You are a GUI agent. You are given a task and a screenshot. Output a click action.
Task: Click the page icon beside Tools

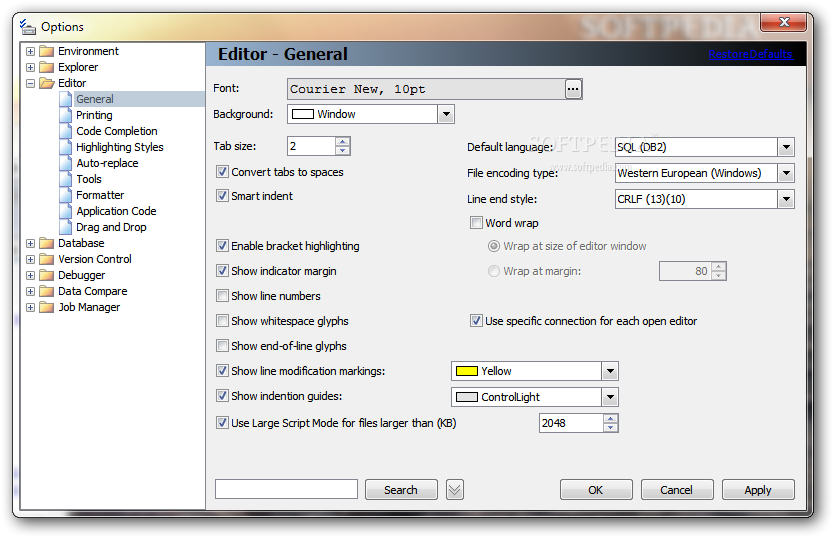pyautogui.click(x=66, y=179)
